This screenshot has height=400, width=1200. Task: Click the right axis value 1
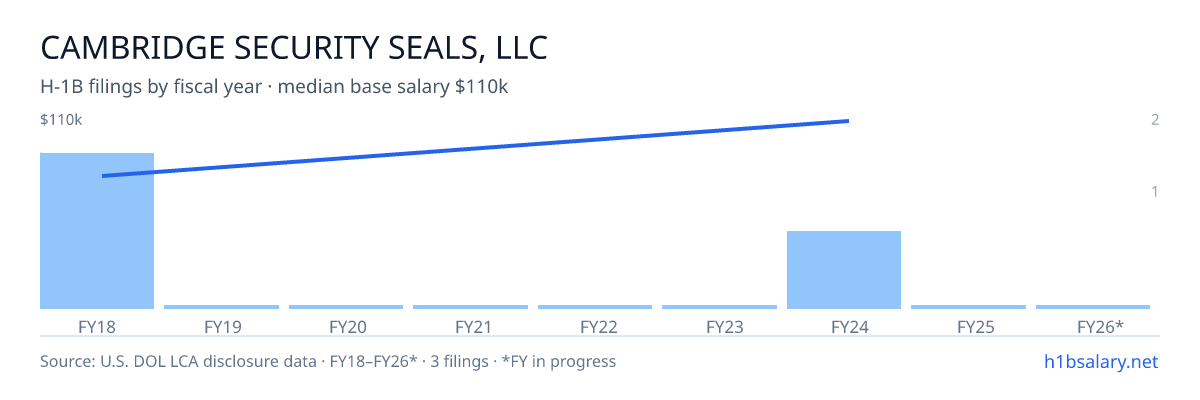pyautogui.click(x=1155, y=191)
